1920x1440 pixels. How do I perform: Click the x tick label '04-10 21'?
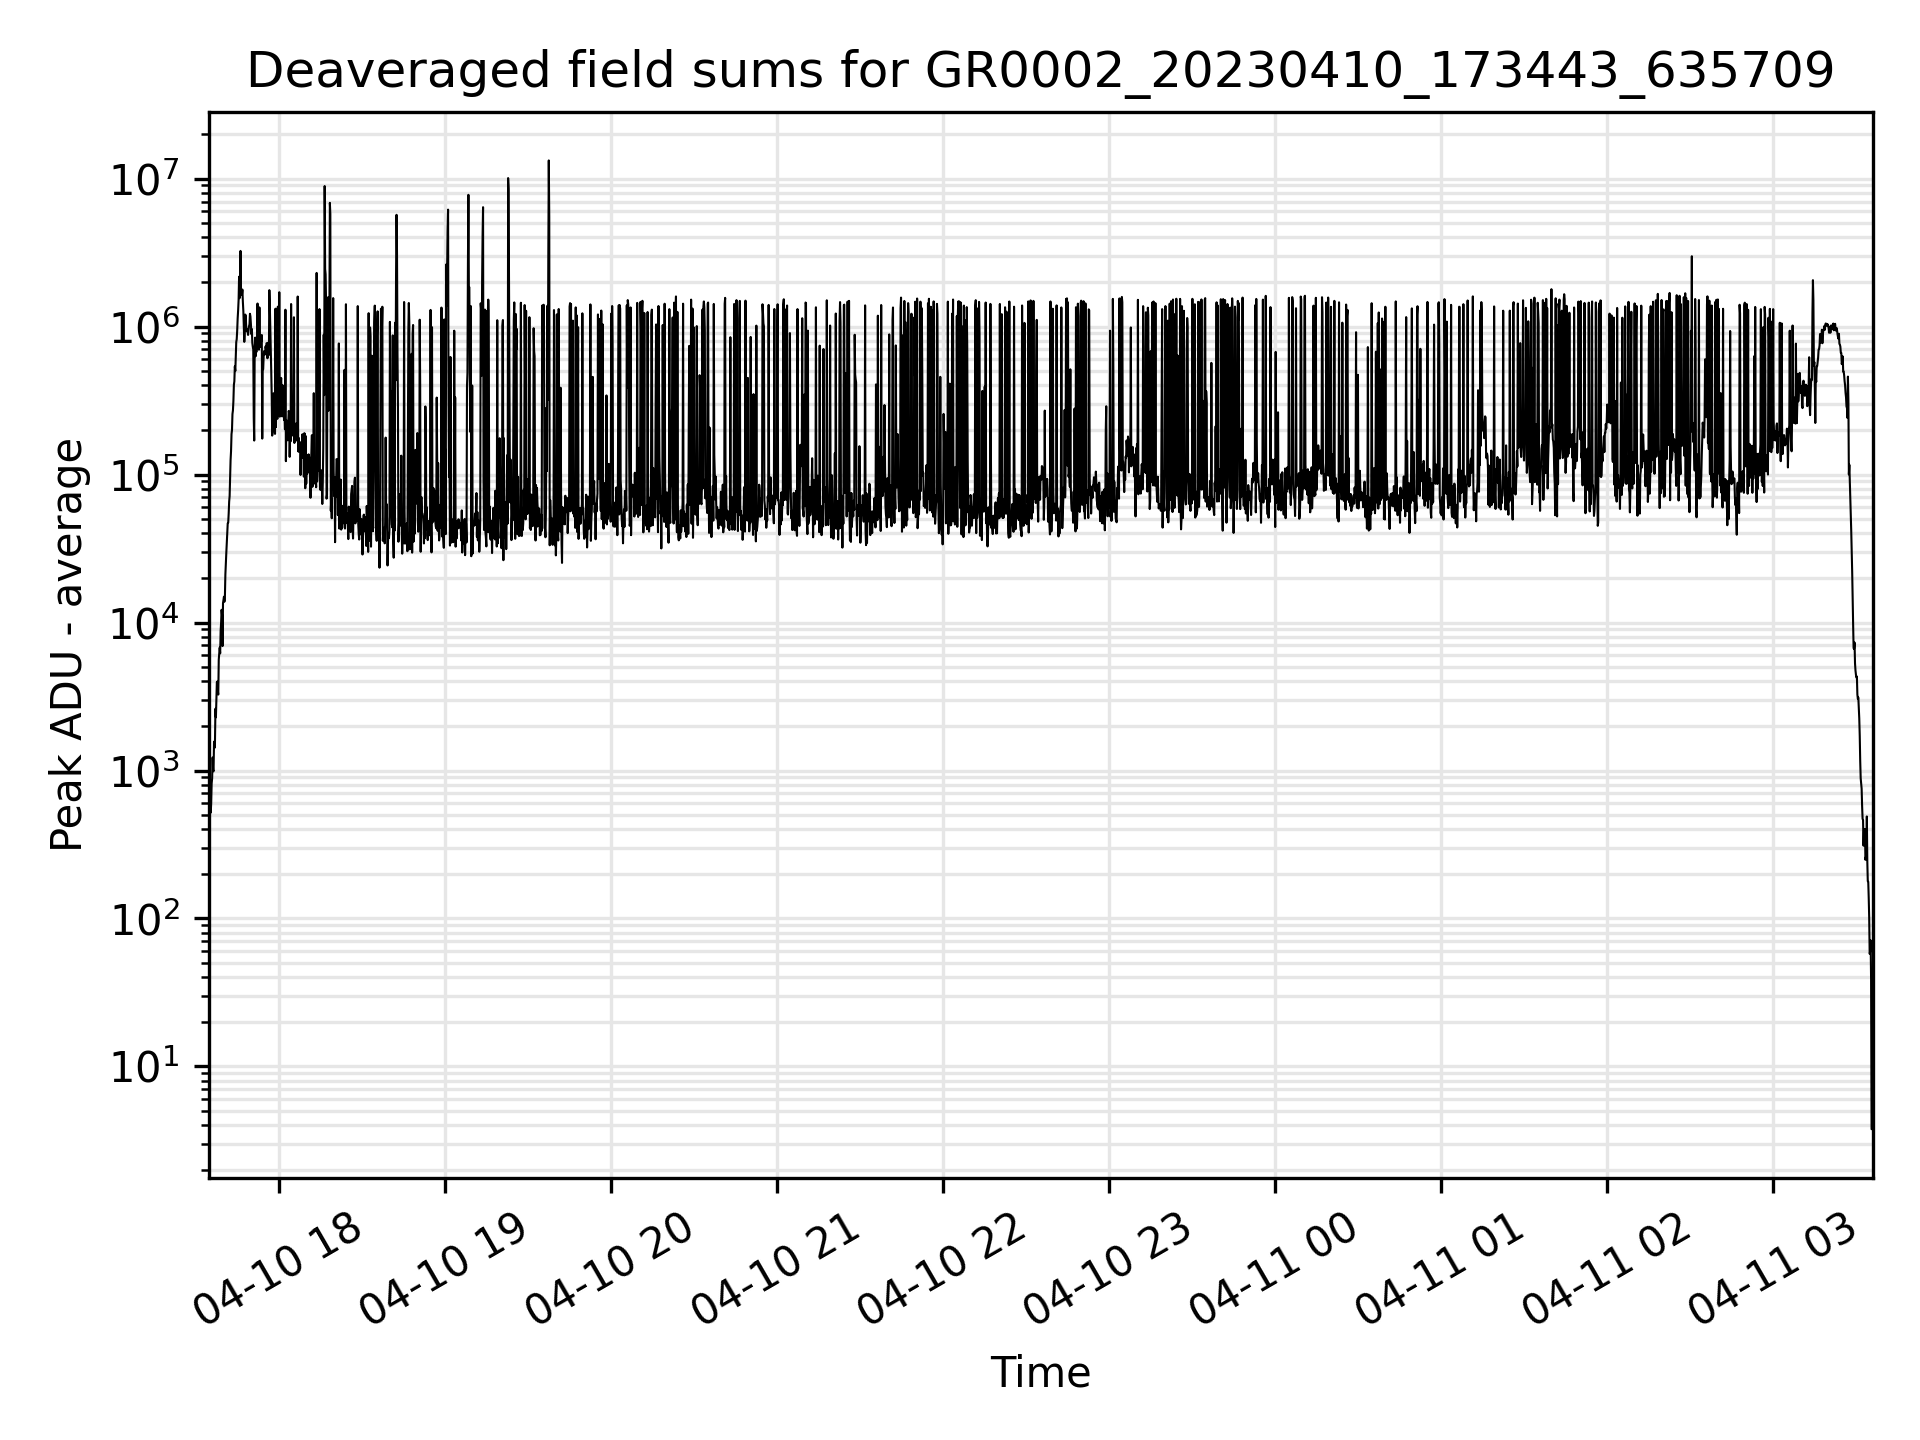tap(775, 1269)
